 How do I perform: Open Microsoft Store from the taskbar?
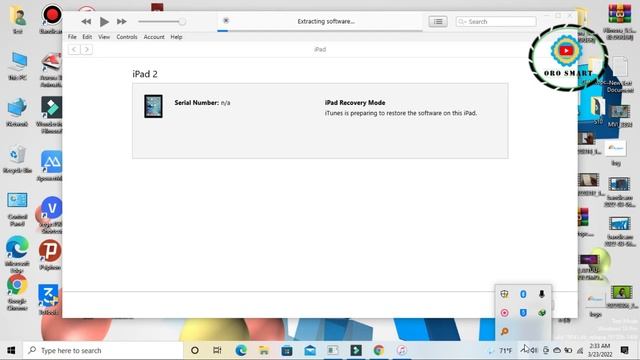(x=287, y=350)
